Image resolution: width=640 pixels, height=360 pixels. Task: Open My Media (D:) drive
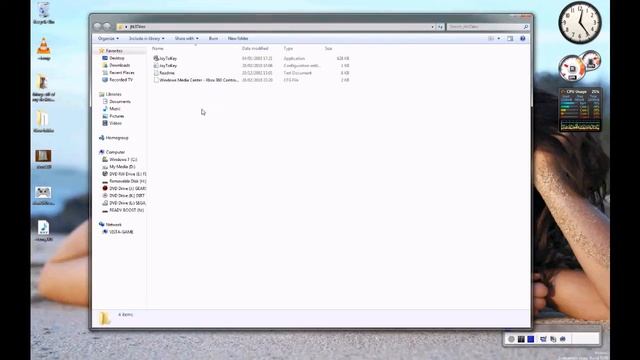click(x=122, y=167)
